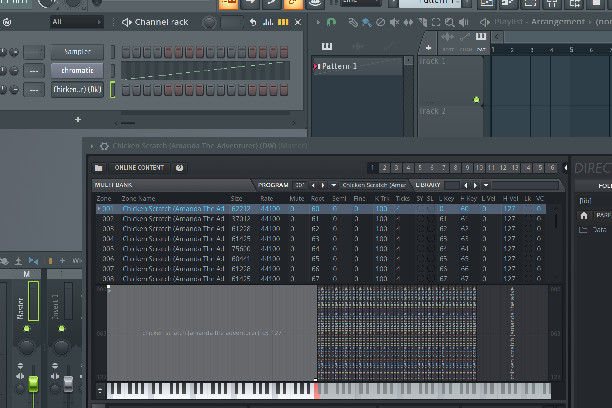
Task: Adjust chromatic channel volume knob
Action: [x=14, y=71]
